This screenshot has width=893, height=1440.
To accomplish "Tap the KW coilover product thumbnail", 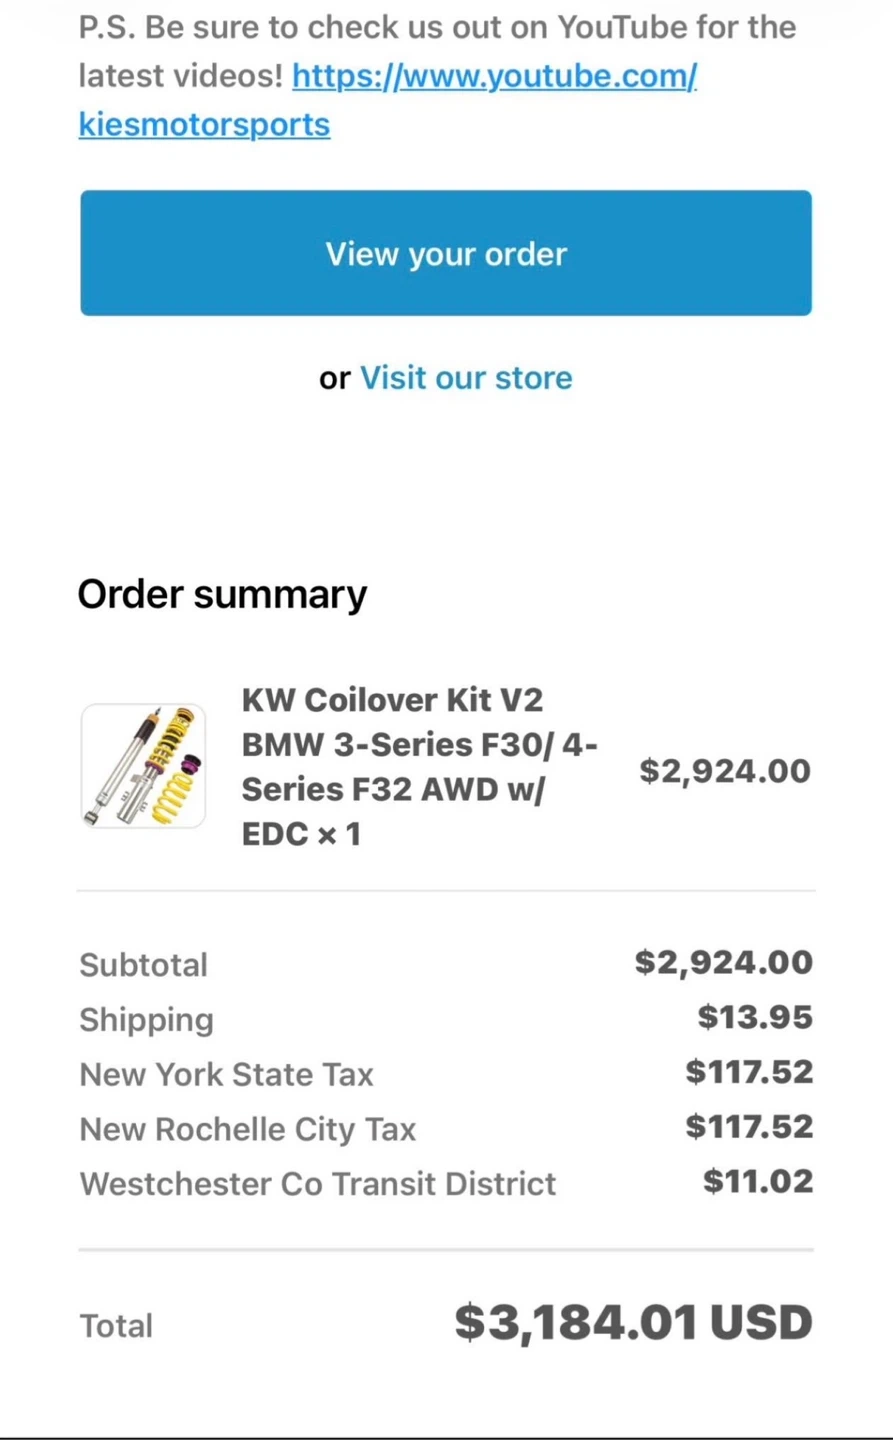I will coord(143,766).
